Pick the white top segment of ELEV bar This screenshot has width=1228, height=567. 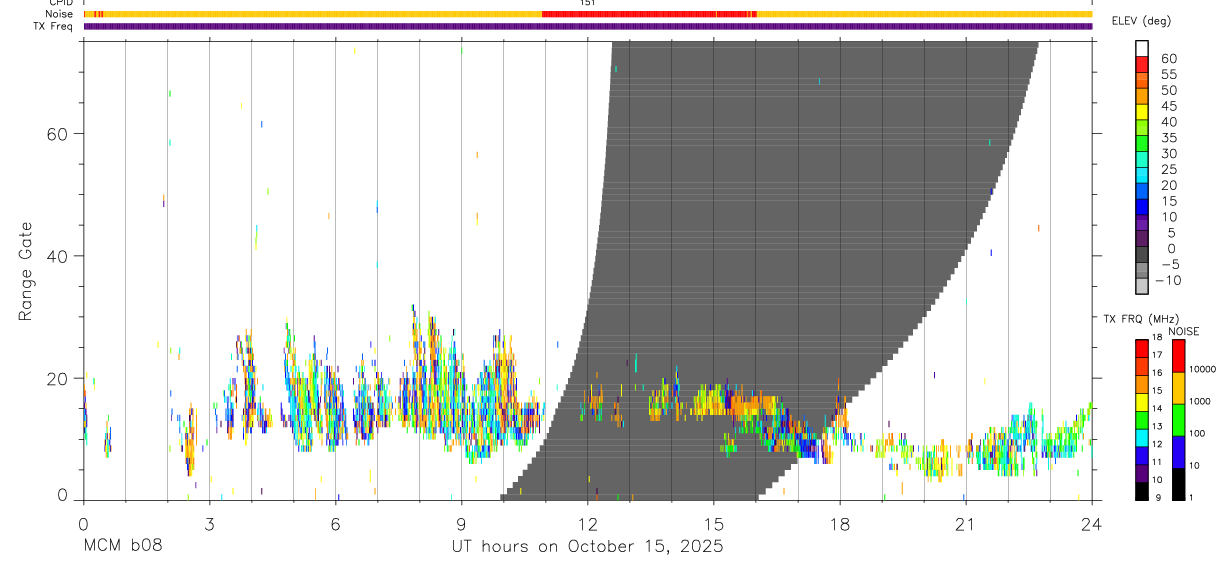point(1142,48)
